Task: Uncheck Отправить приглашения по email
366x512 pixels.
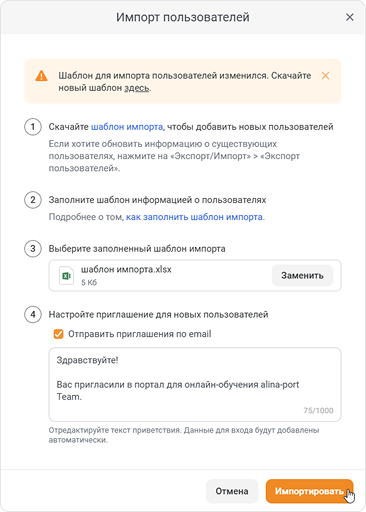Action: point(58,334)
